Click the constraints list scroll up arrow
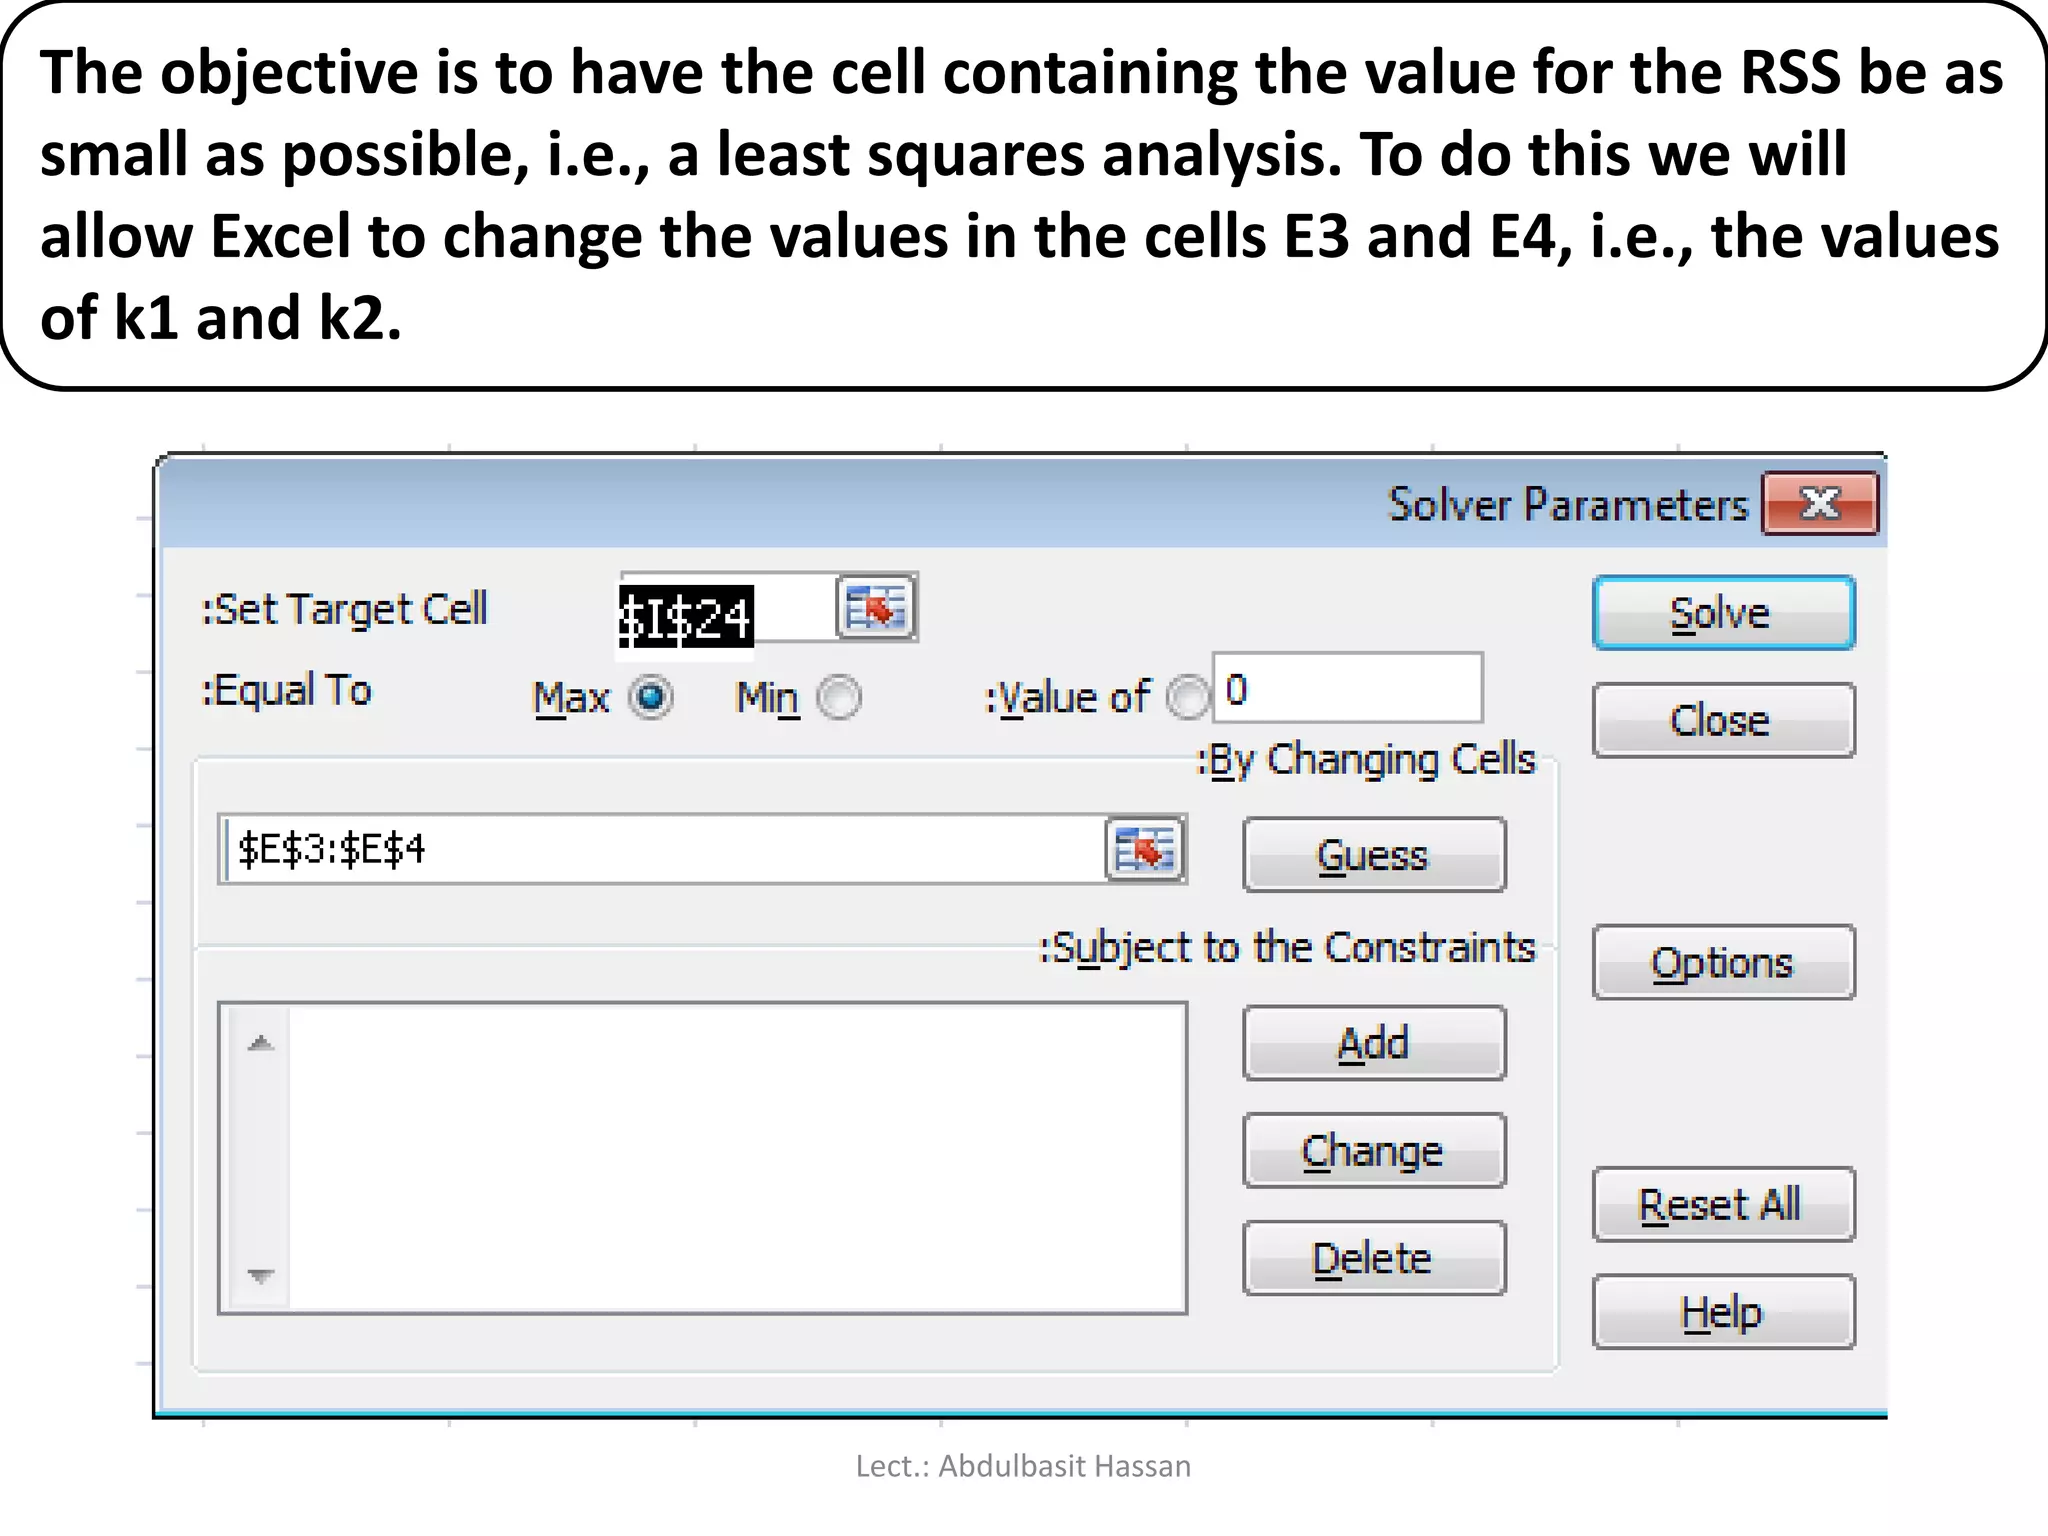Image resolution: width=2048 pixels, height=1536 pixels. click(x=261, y=1043)
